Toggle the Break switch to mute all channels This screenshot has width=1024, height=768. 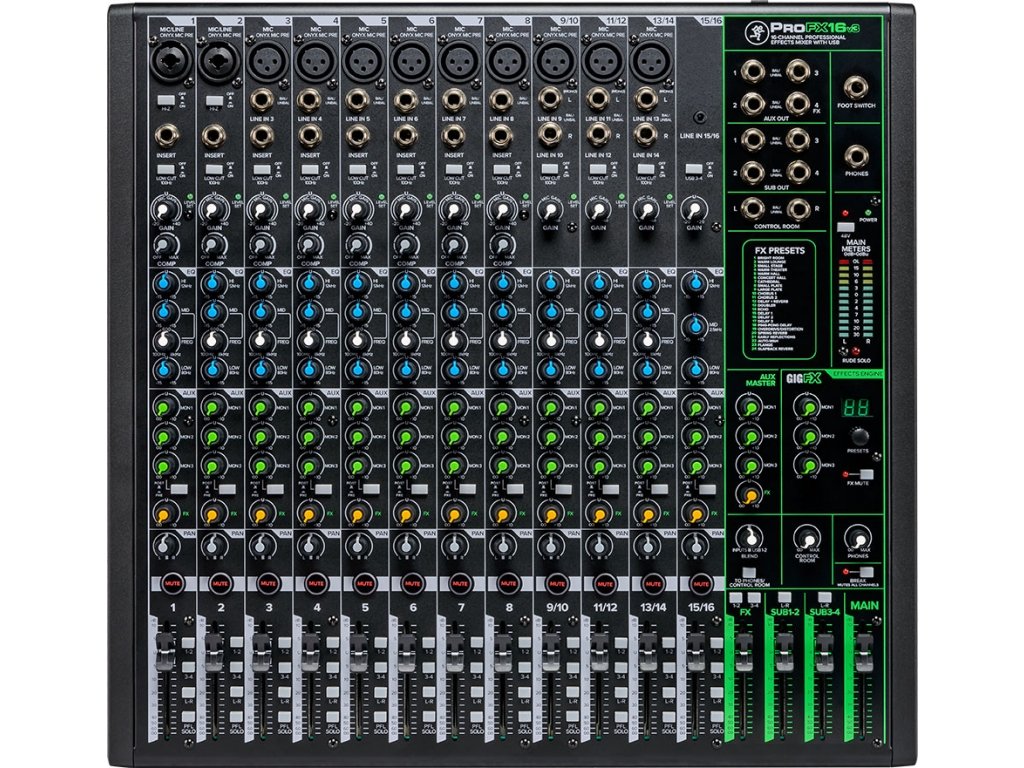coord(868,573)
